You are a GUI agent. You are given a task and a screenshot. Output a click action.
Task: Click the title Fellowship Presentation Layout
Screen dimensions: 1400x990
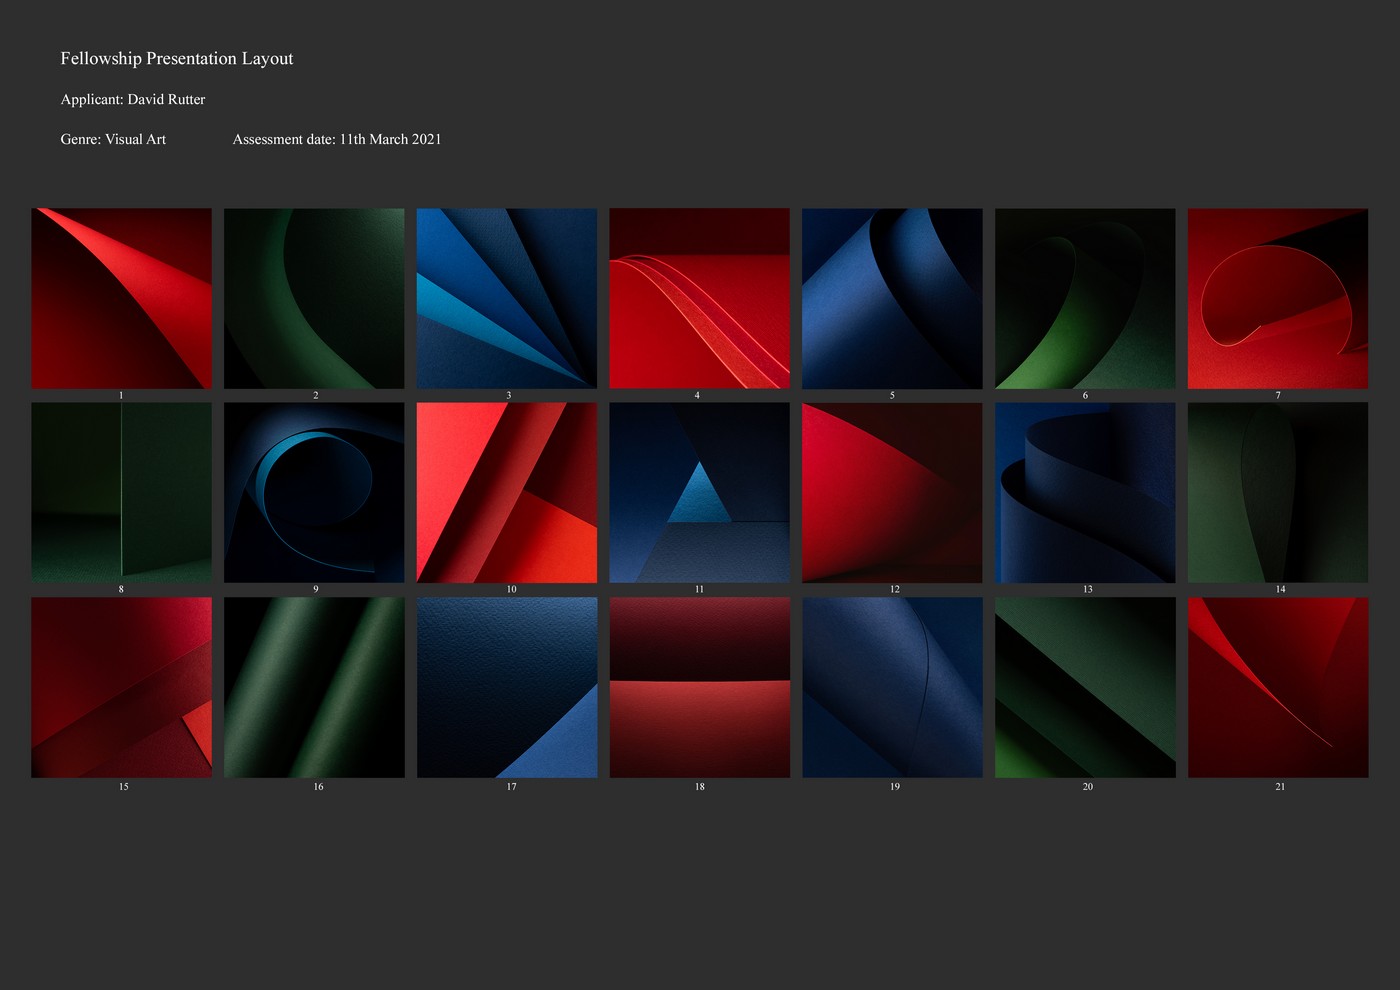point(177,59)
